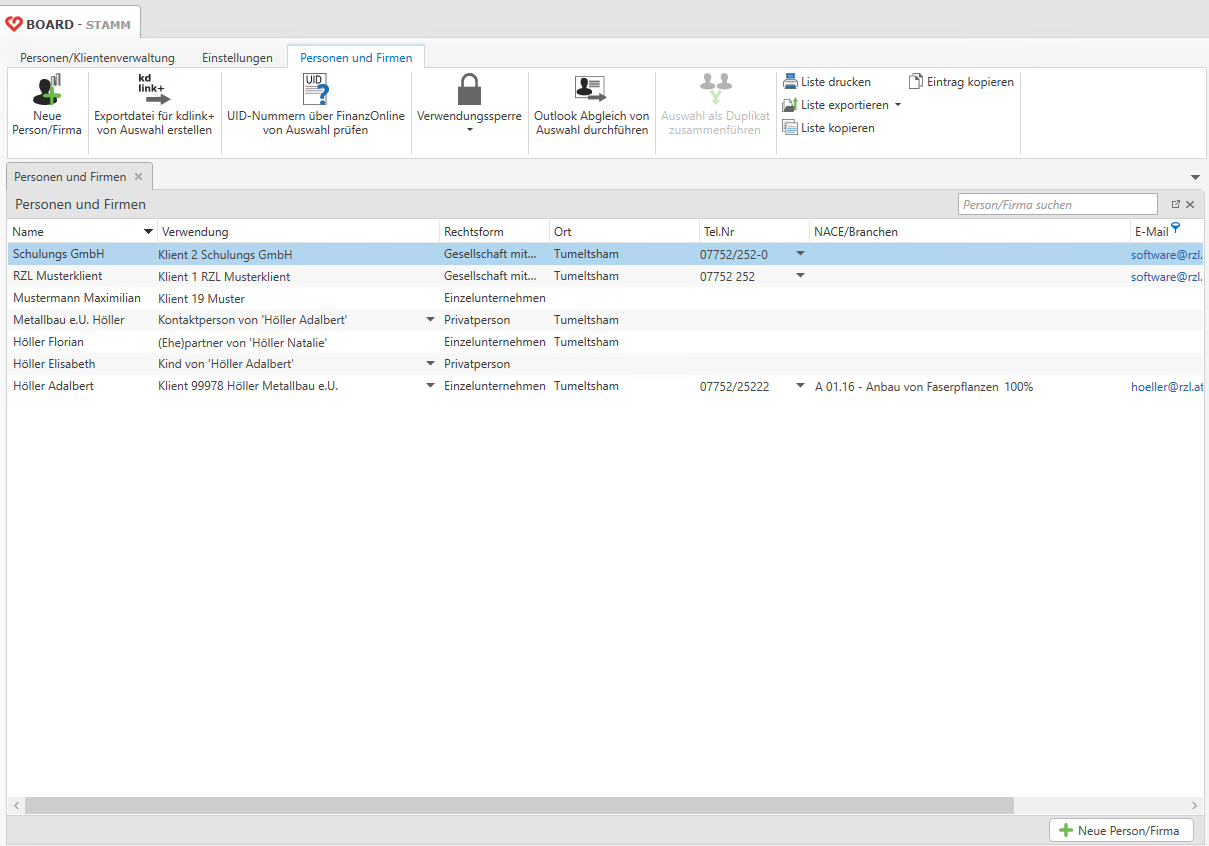Click Liste drucken printer icon

click(x=790, y=82)
